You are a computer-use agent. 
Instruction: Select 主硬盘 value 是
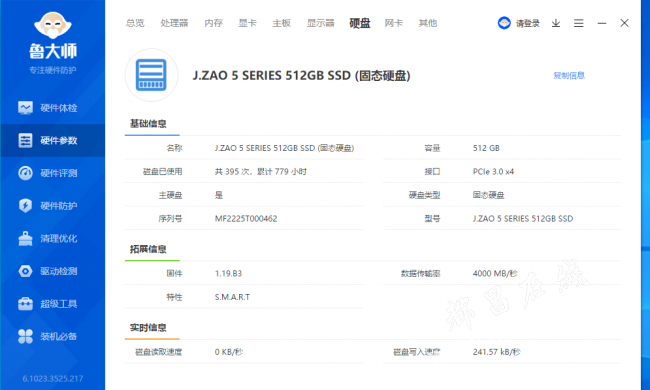tap(219, 195)
